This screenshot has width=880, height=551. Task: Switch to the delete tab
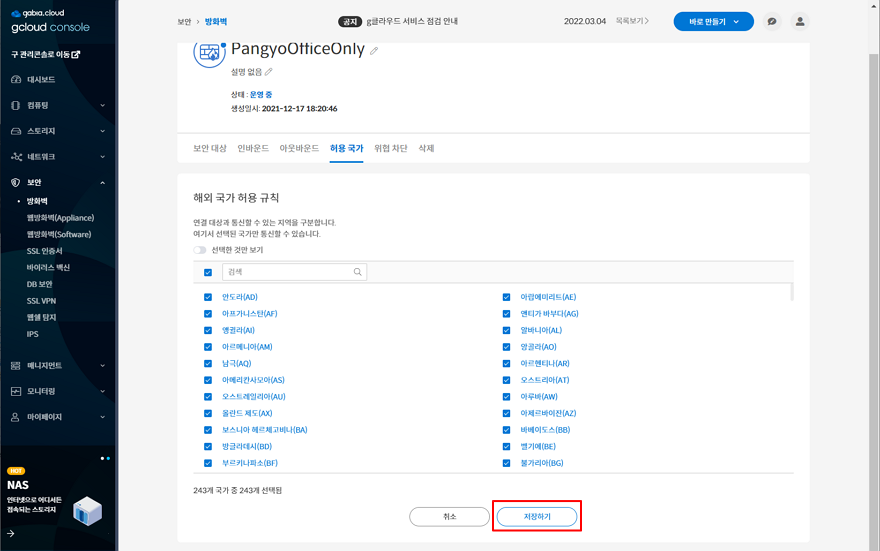pyautogui.click(x=427, y=149)
